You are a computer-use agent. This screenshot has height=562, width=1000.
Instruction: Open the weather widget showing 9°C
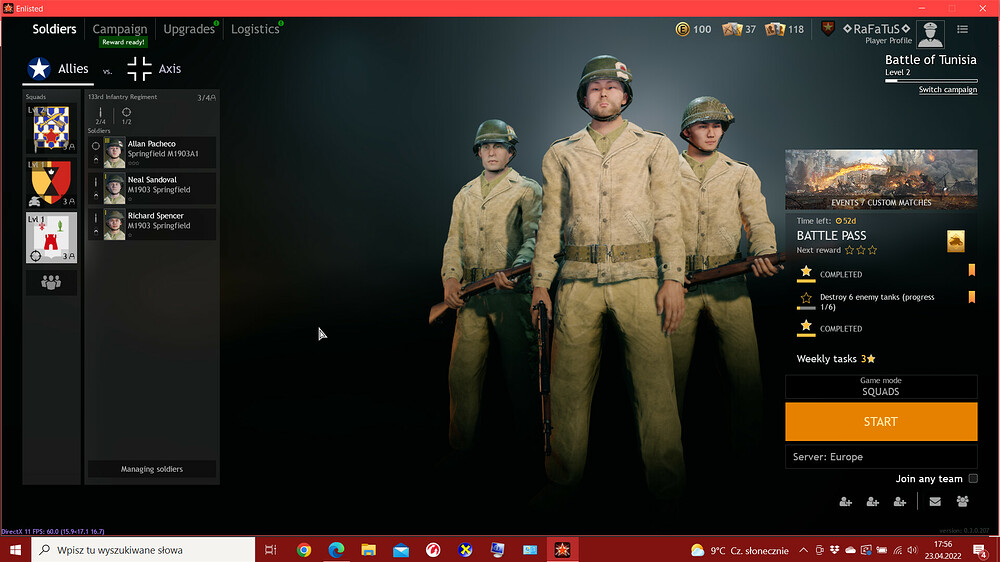[740, 551]
